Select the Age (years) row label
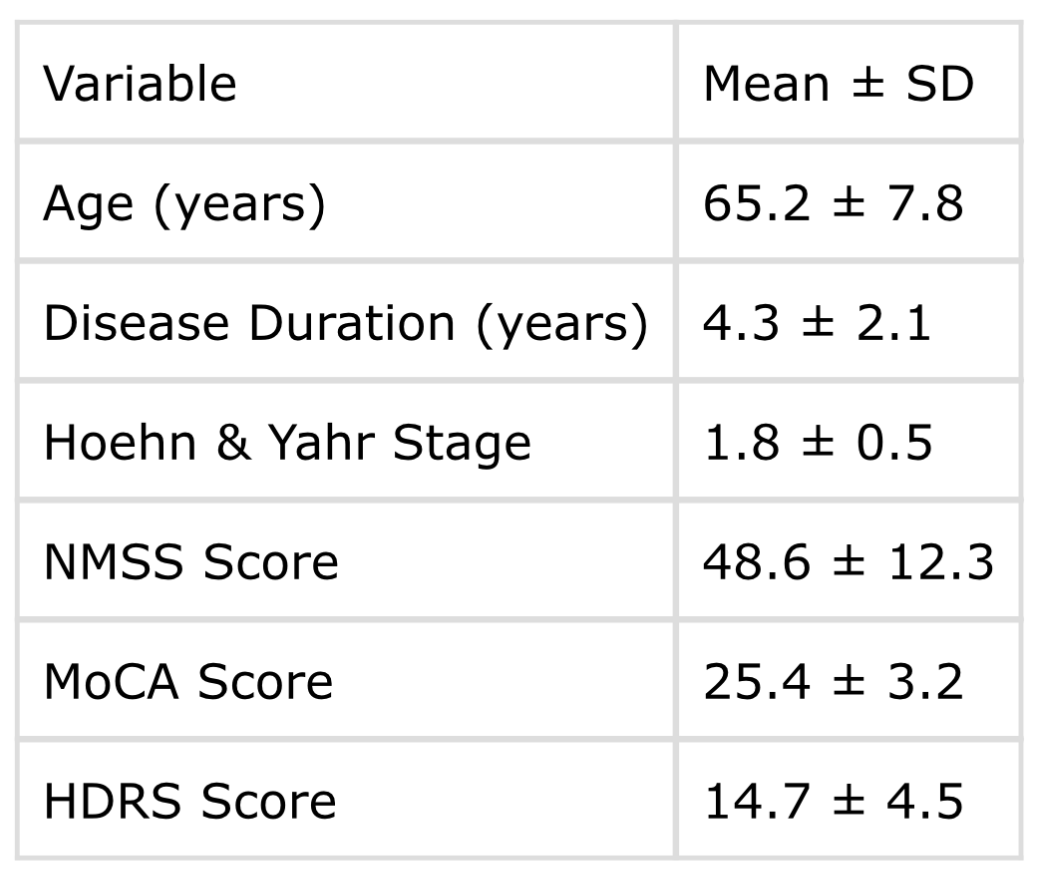 pyautogui.click(x=184, y=204)
